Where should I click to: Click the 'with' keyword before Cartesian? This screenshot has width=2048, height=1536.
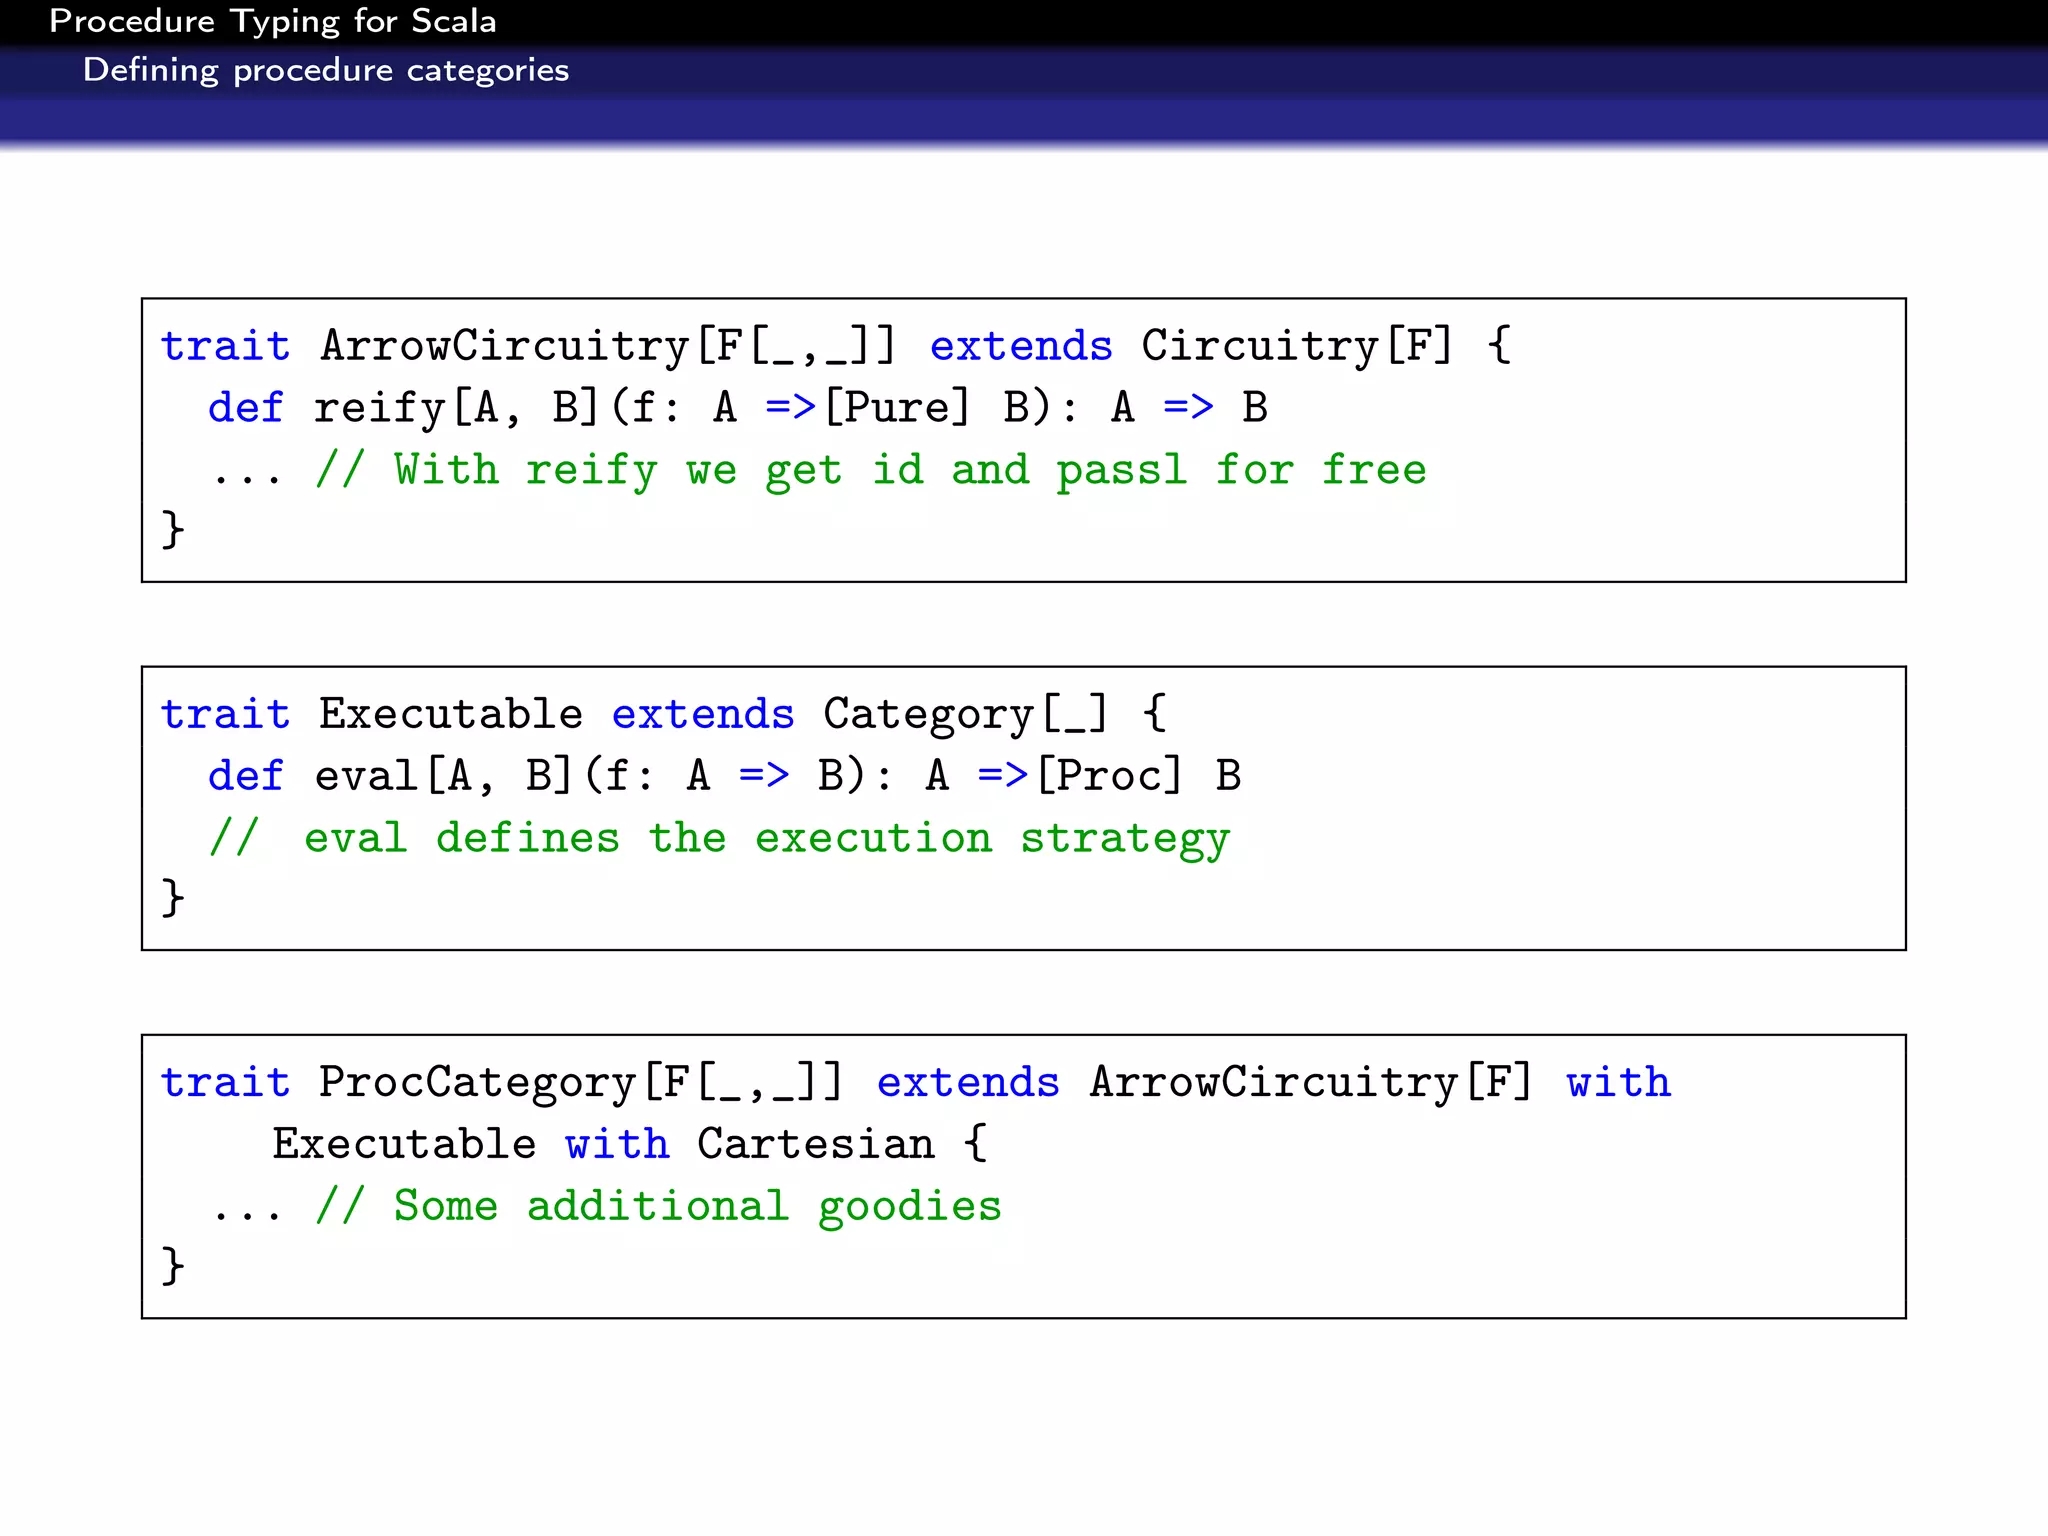[x=617, y=1144]
